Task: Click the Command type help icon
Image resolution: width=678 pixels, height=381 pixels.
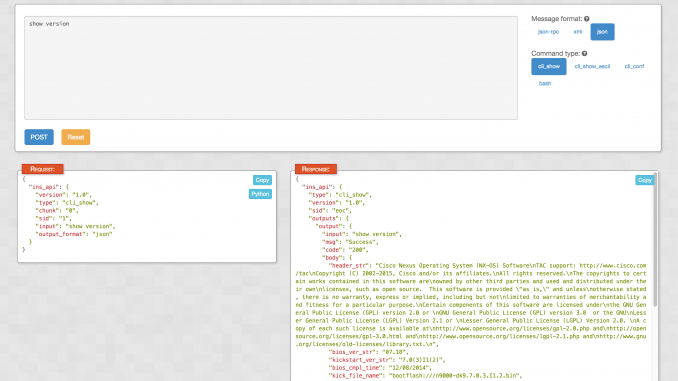Action: pos(585,53)
